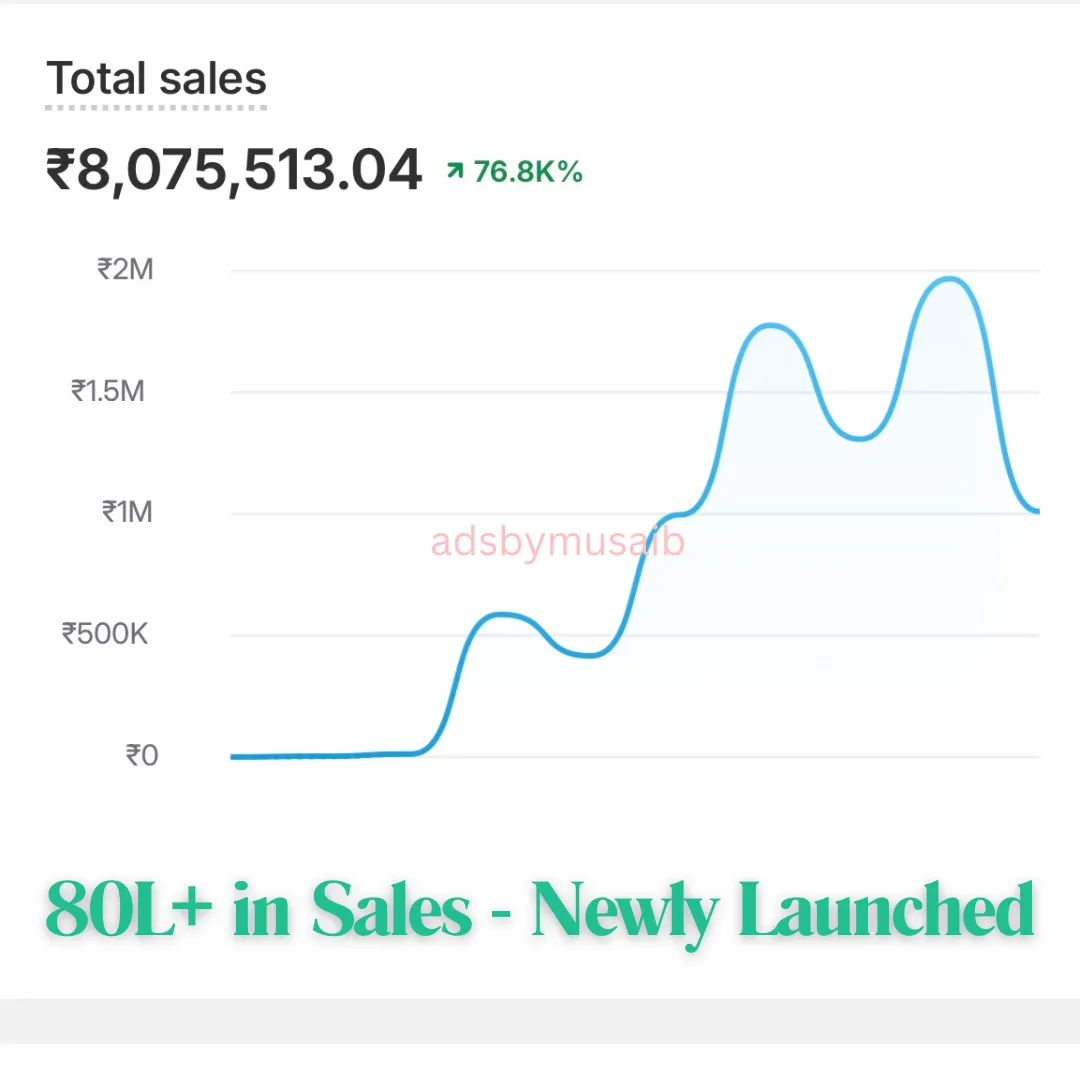The image size is (1080, 1080).
Task: Click the ₹500K axis label
Action: (105, 634)
